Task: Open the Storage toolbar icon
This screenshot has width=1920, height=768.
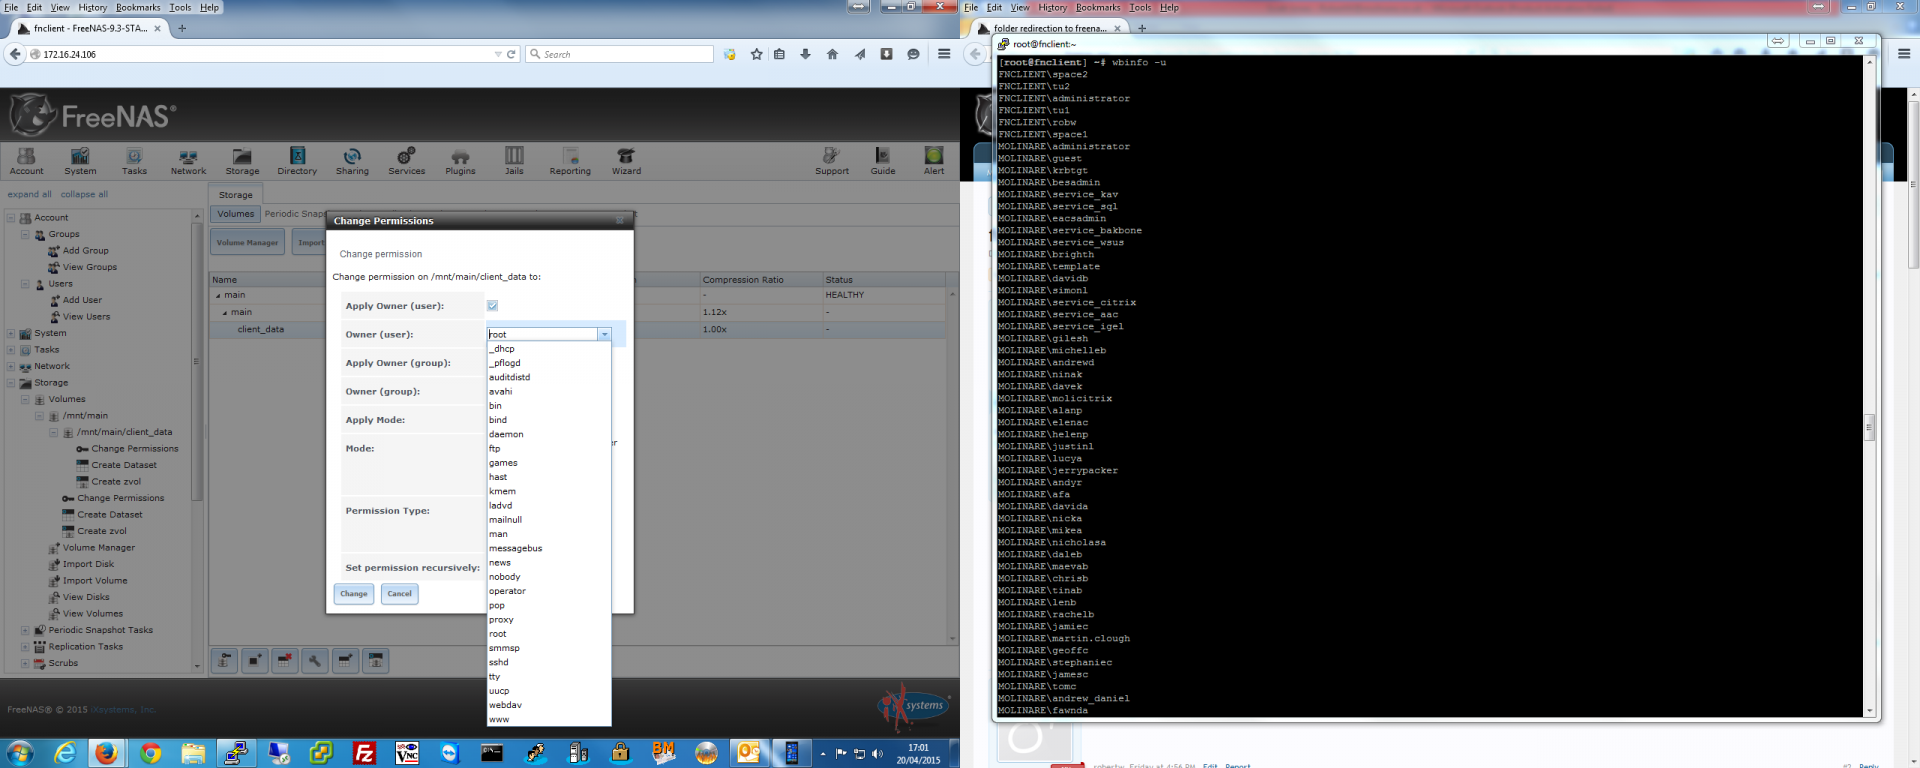Action: [242, 161]
